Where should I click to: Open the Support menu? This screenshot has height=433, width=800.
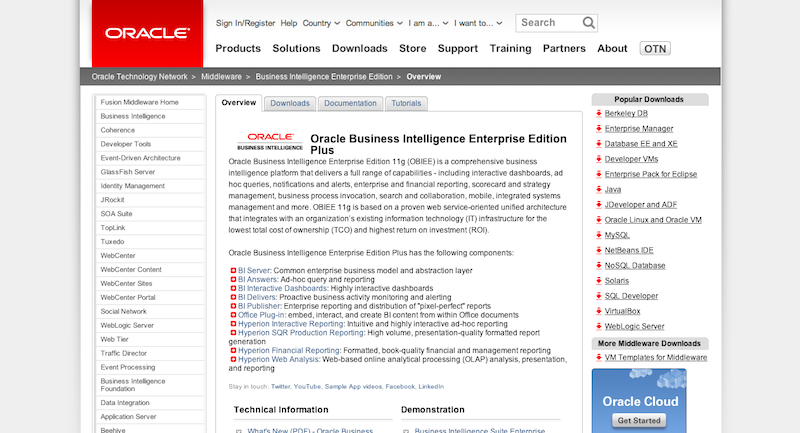(458, 48)
